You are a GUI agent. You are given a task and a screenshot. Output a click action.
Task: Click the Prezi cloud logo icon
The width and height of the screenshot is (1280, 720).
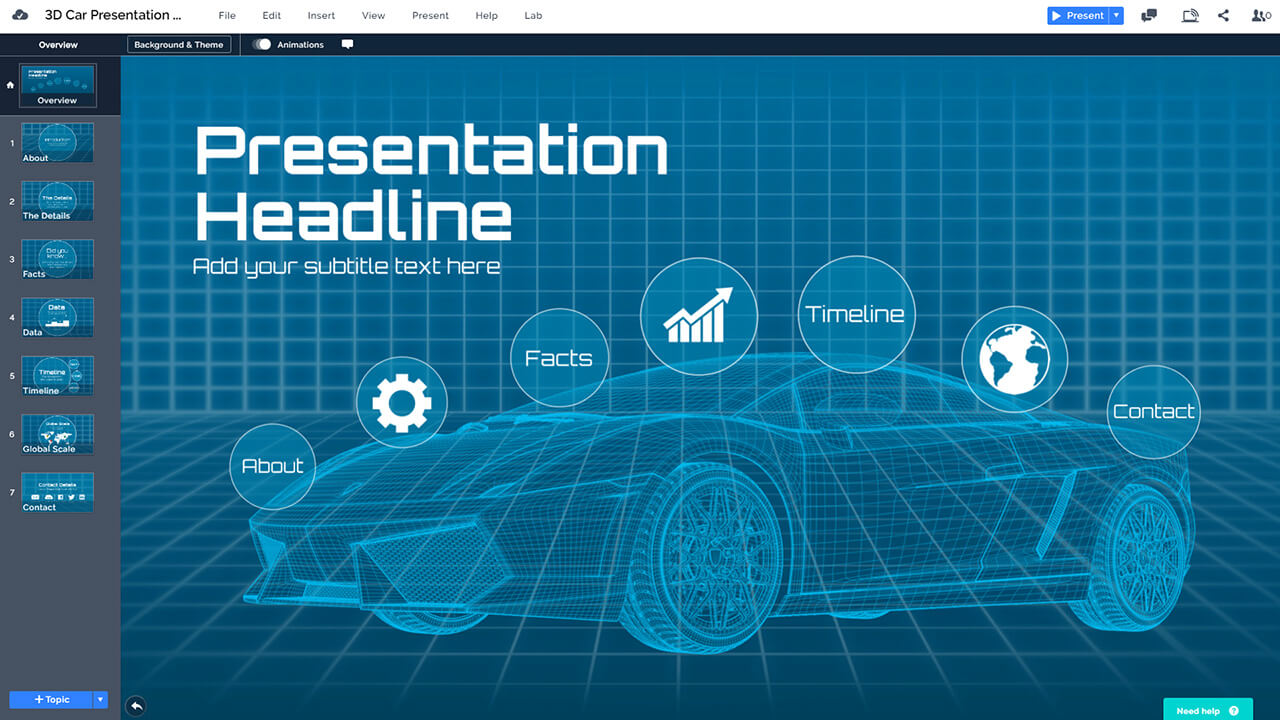[x=20, y=15]
